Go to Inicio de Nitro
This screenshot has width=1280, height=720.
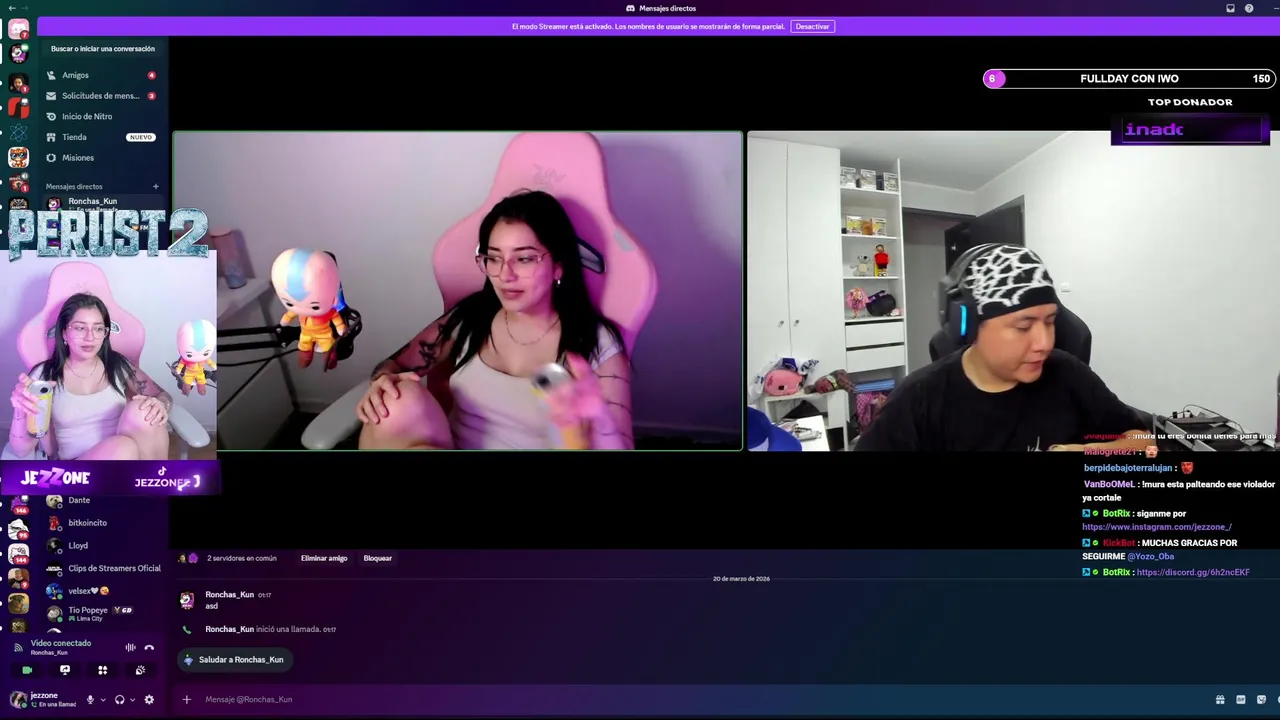(100, 116)
